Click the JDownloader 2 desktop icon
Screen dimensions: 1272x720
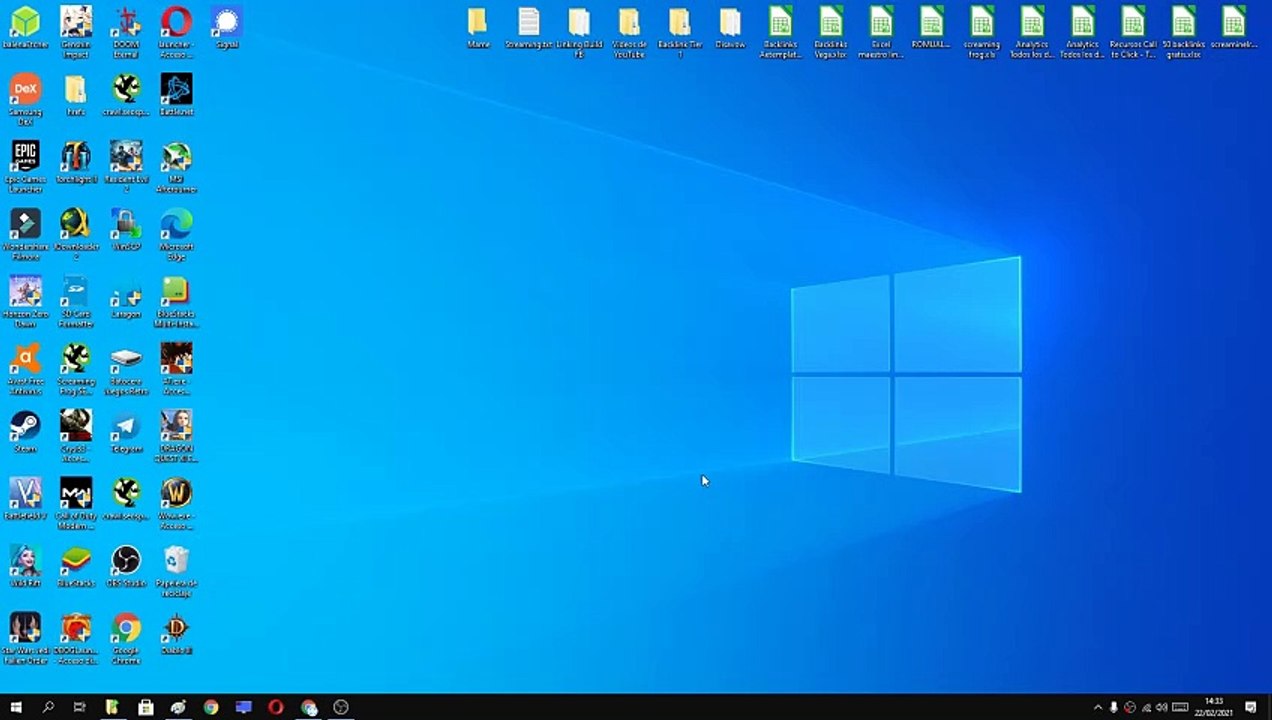[76, 234]
